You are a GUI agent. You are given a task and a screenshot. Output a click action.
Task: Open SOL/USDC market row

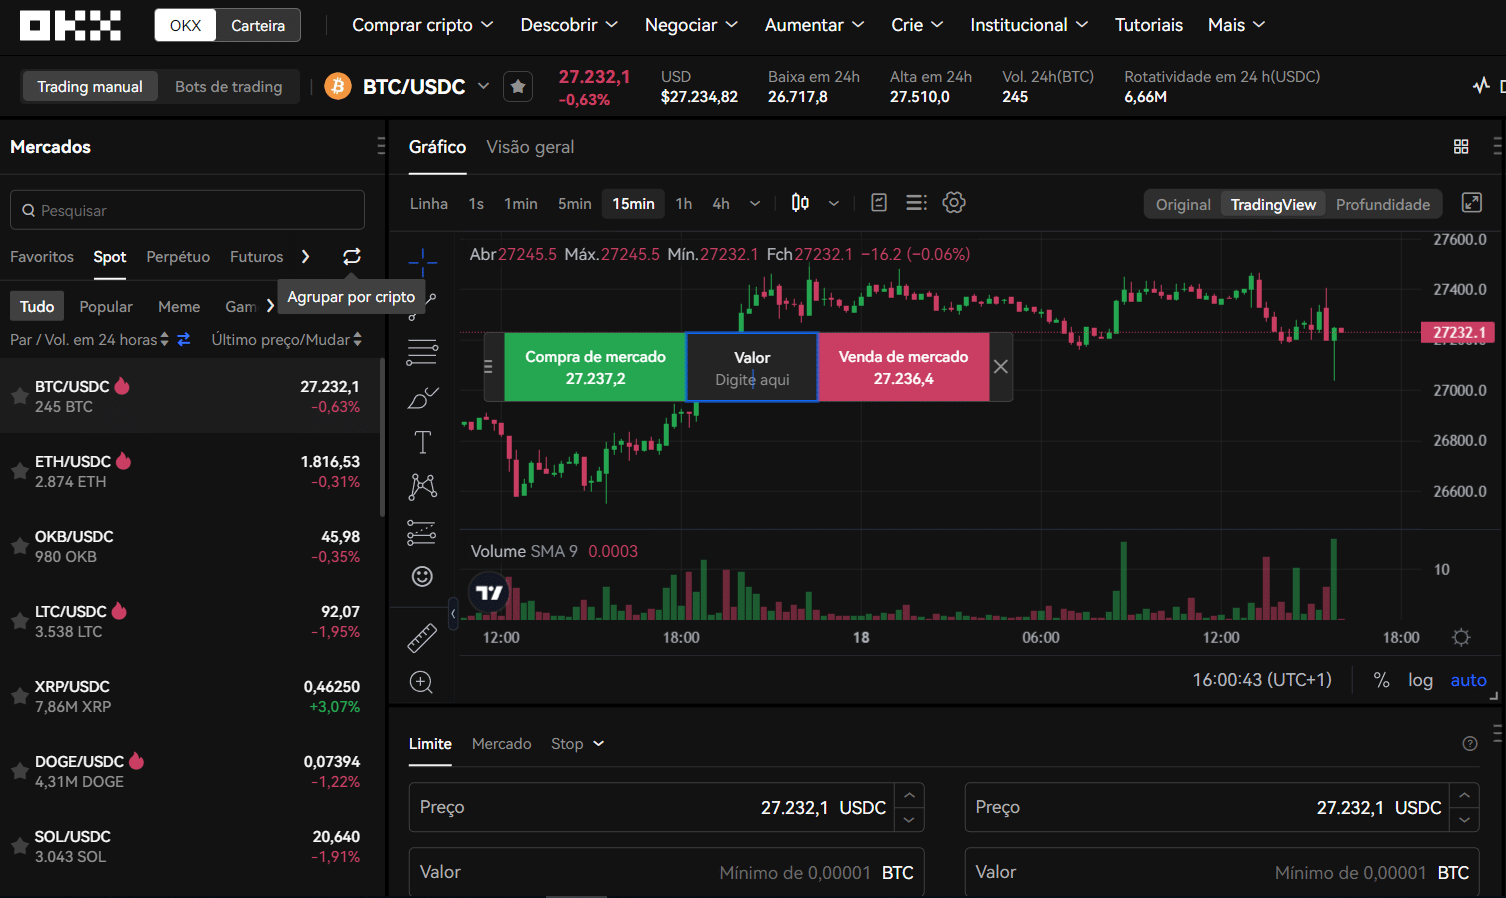click(190, 846)
